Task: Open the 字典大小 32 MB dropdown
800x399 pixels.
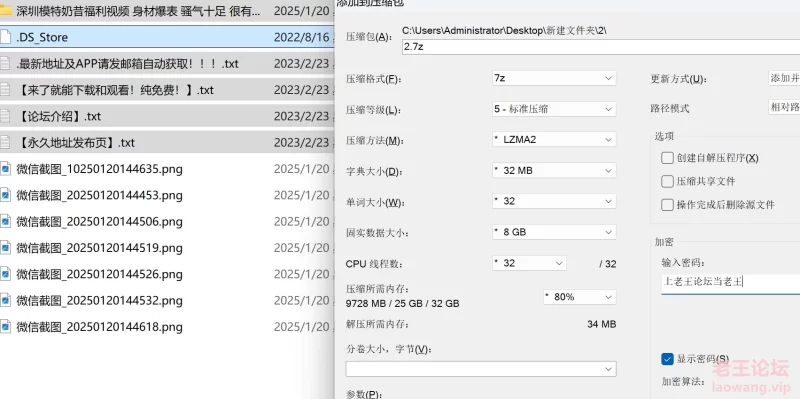Action: (x=554, y=170)
